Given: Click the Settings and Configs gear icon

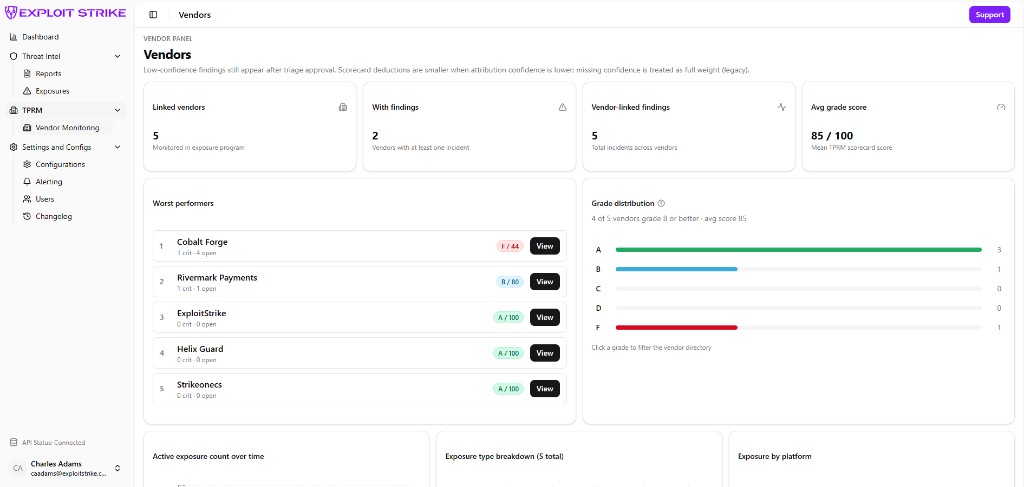Looking at the screenshot, I should click(14, 147).
